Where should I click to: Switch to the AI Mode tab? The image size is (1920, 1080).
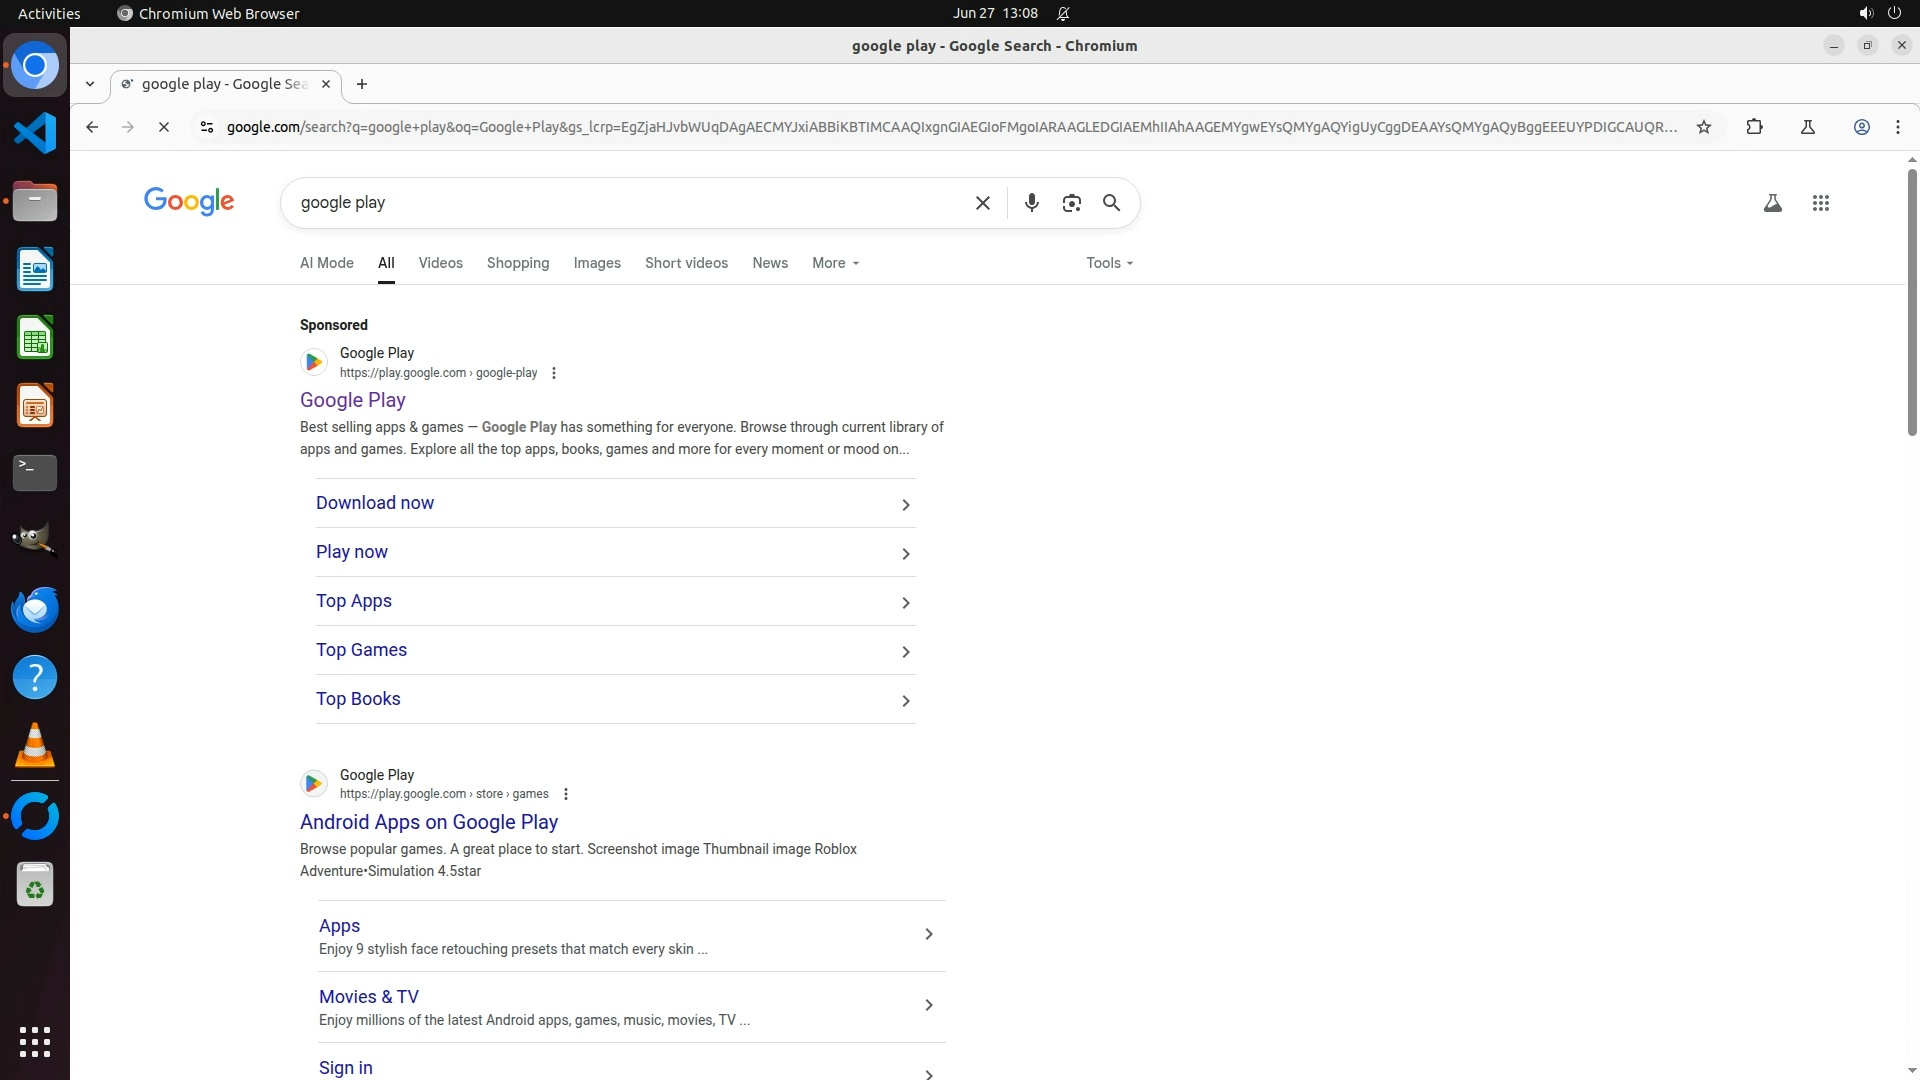326,263
